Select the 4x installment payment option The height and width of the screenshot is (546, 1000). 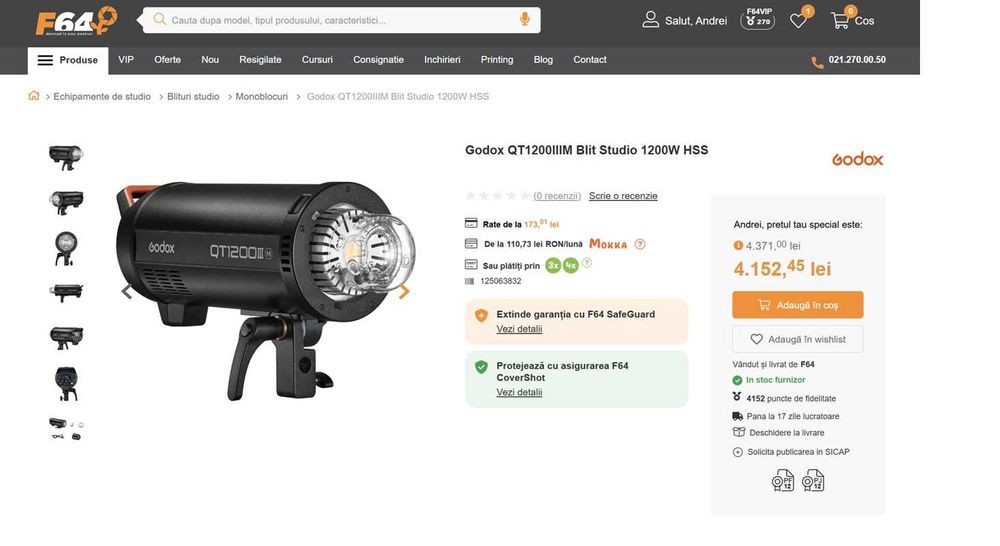570,266
